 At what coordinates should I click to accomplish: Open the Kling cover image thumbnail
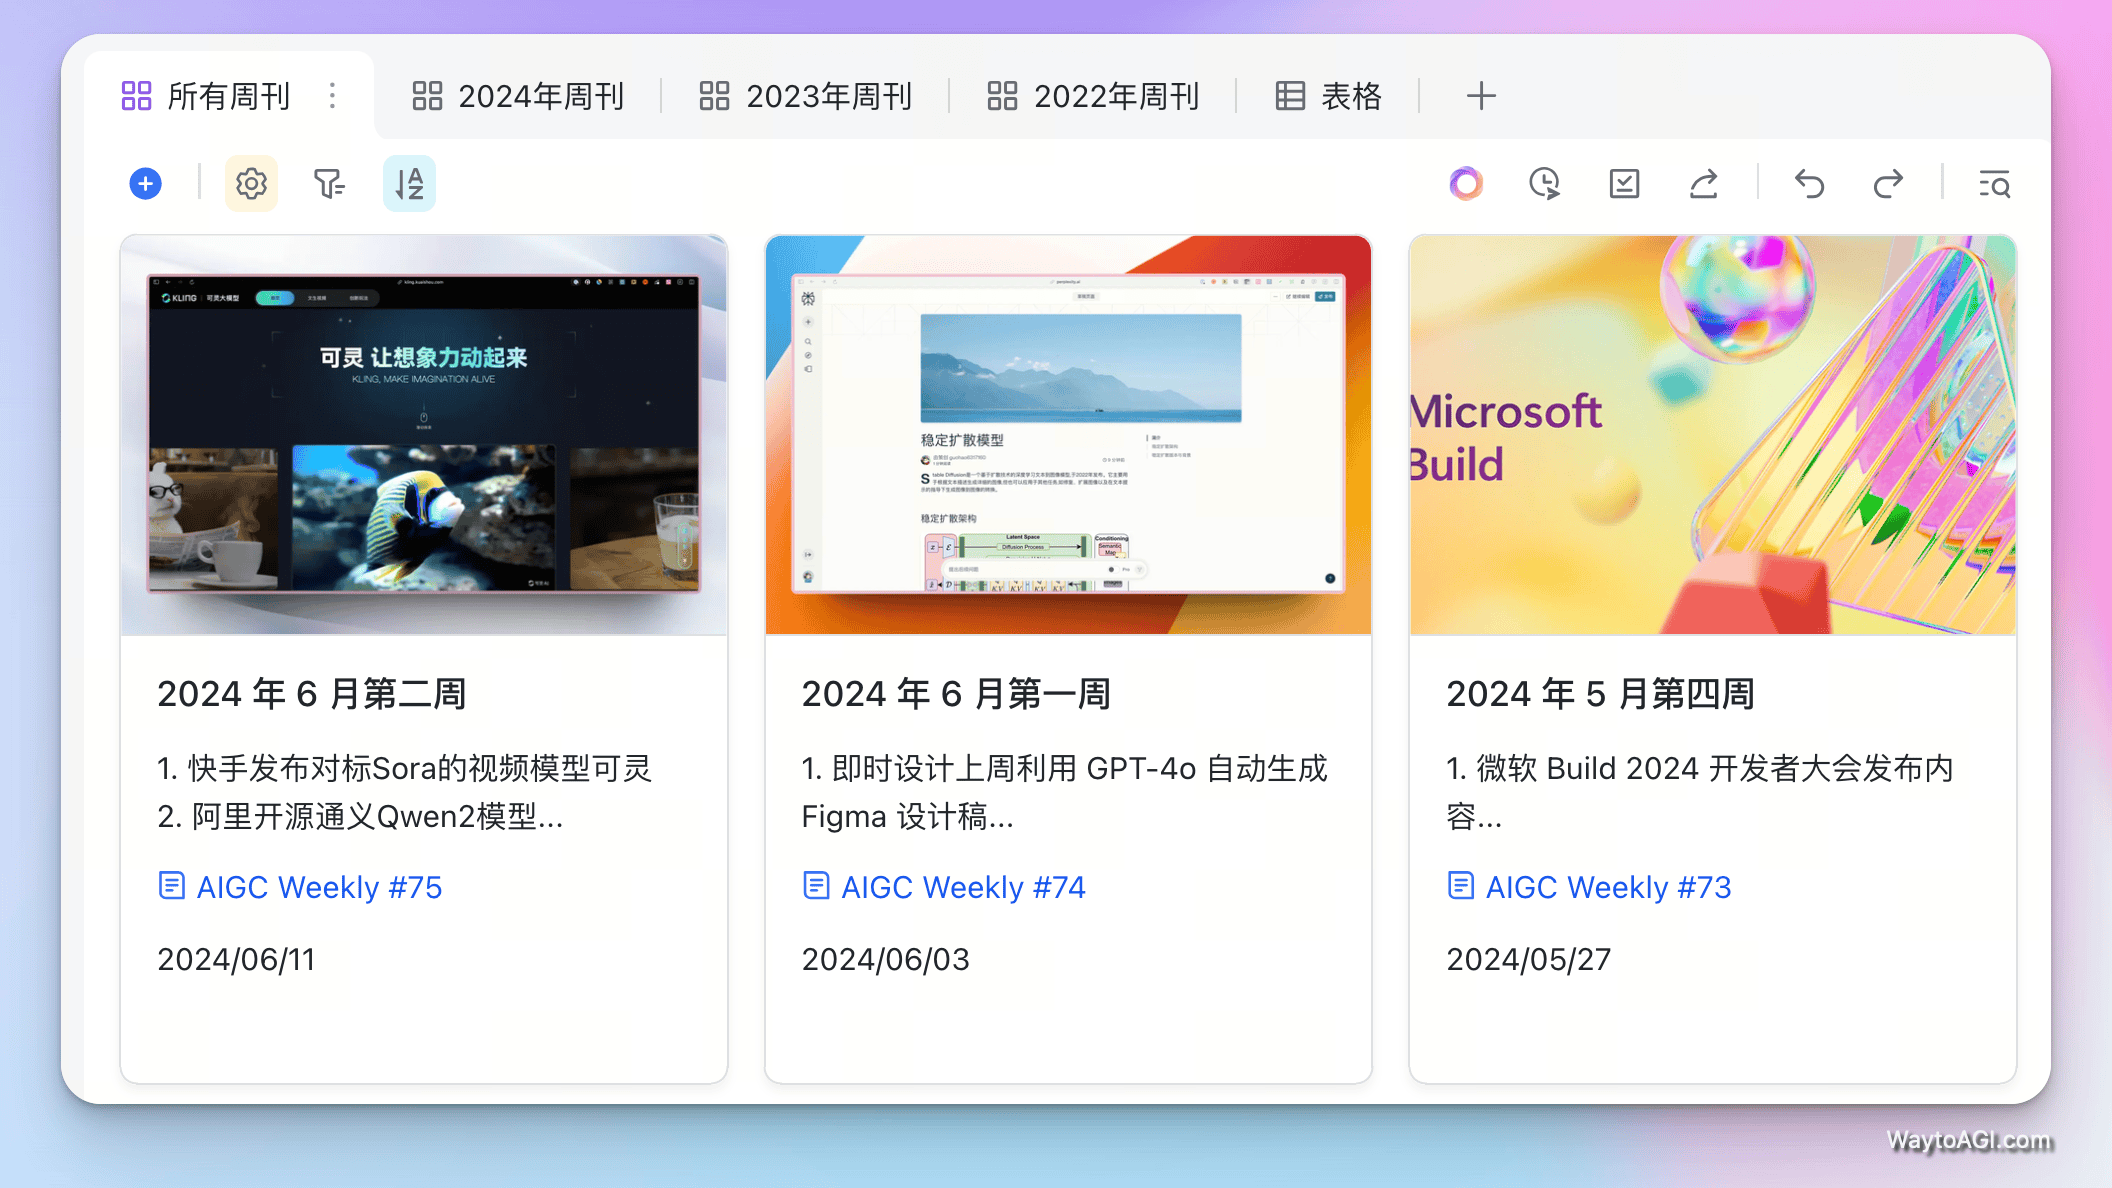[x=424, y=435]
